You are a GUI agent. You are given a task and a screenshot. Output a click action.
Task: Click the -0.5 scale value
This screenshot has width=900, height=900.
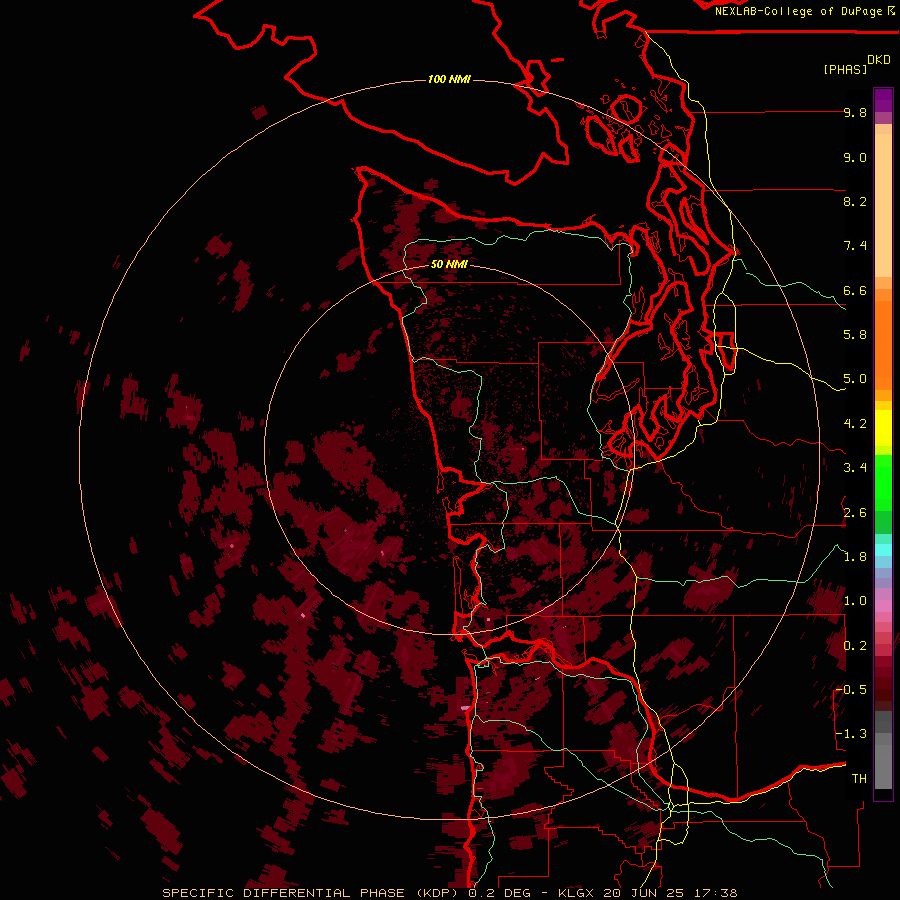click(x=851, y=690)
